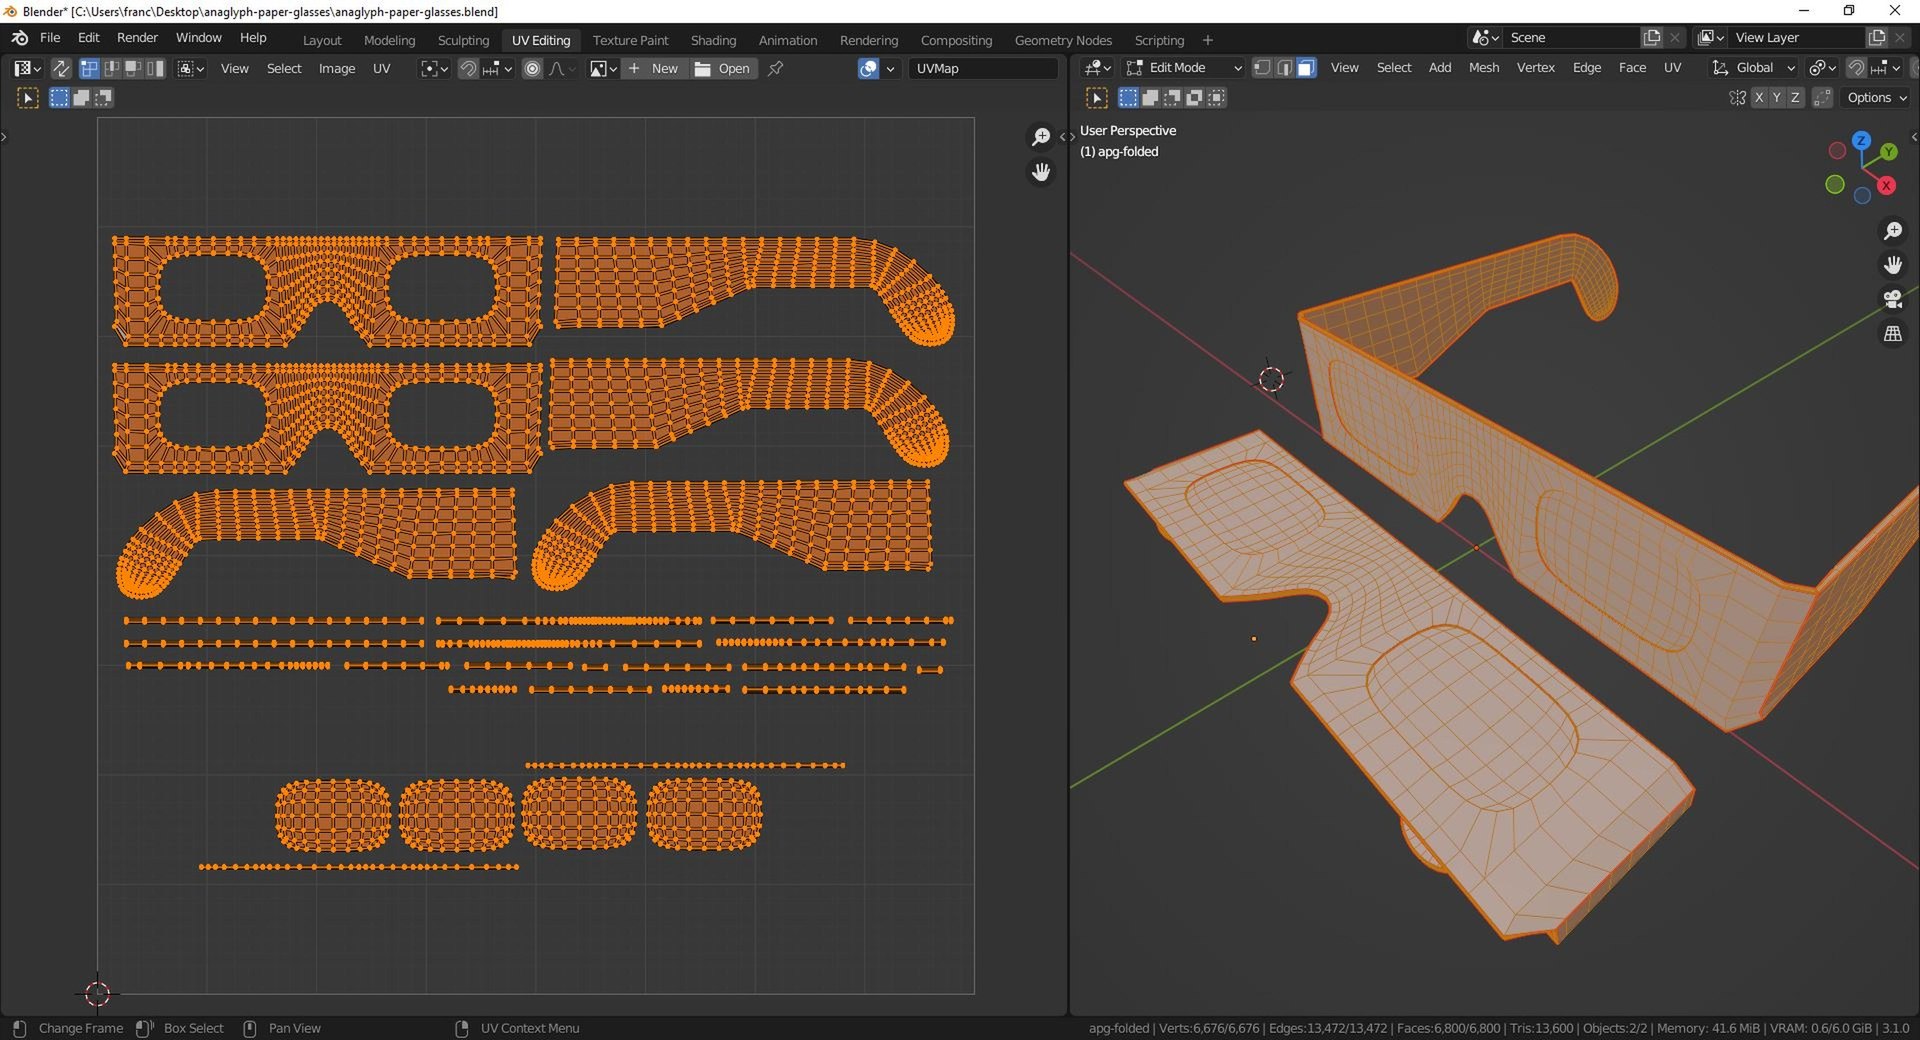
Task: Click the UV sync selection icon
Action: click(61, 68)
